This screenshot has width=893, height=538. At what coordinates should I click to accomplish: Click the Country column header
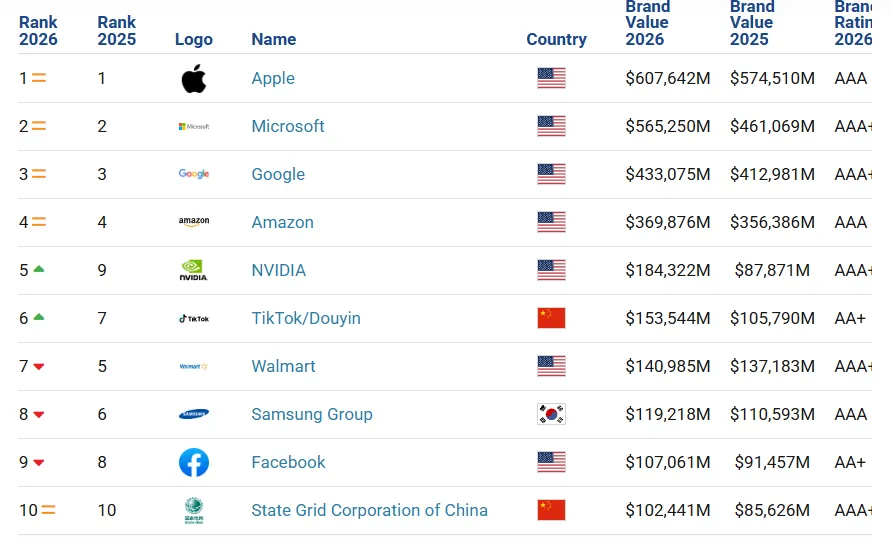[x=556, y=39]
